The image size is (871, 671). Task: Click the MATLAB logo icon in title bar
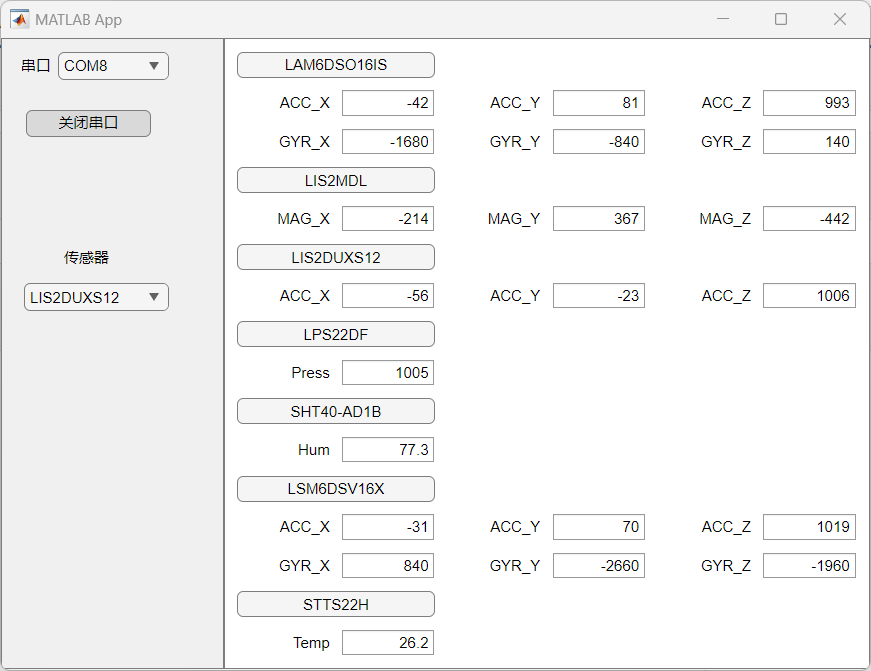tap(19, 19)
